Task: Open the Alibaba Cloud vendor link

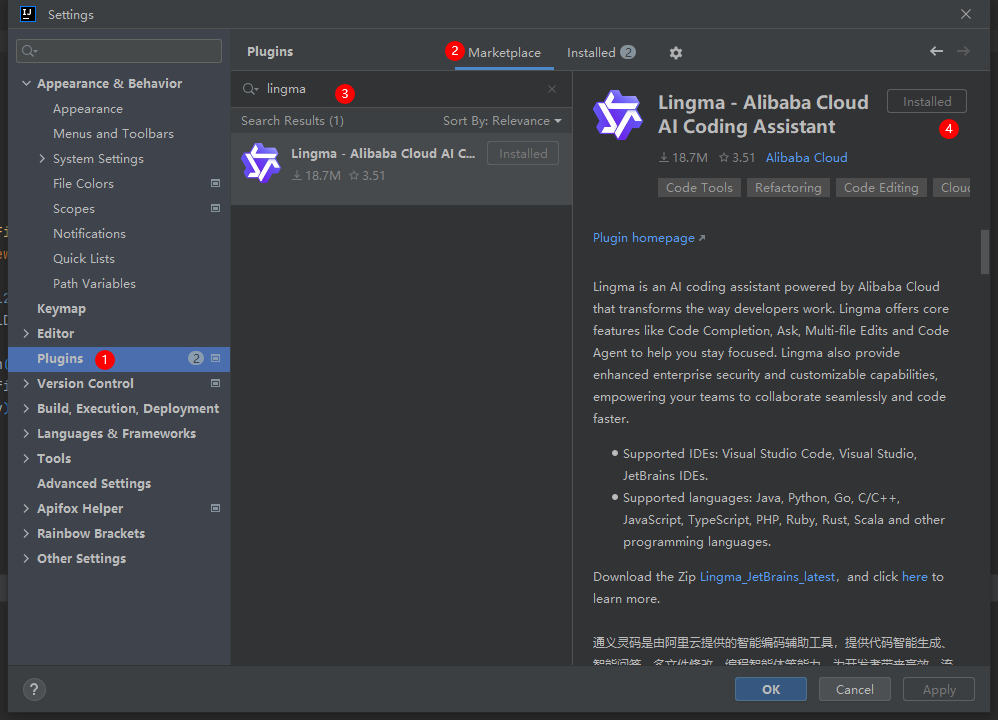Action: tap(806, 158)
